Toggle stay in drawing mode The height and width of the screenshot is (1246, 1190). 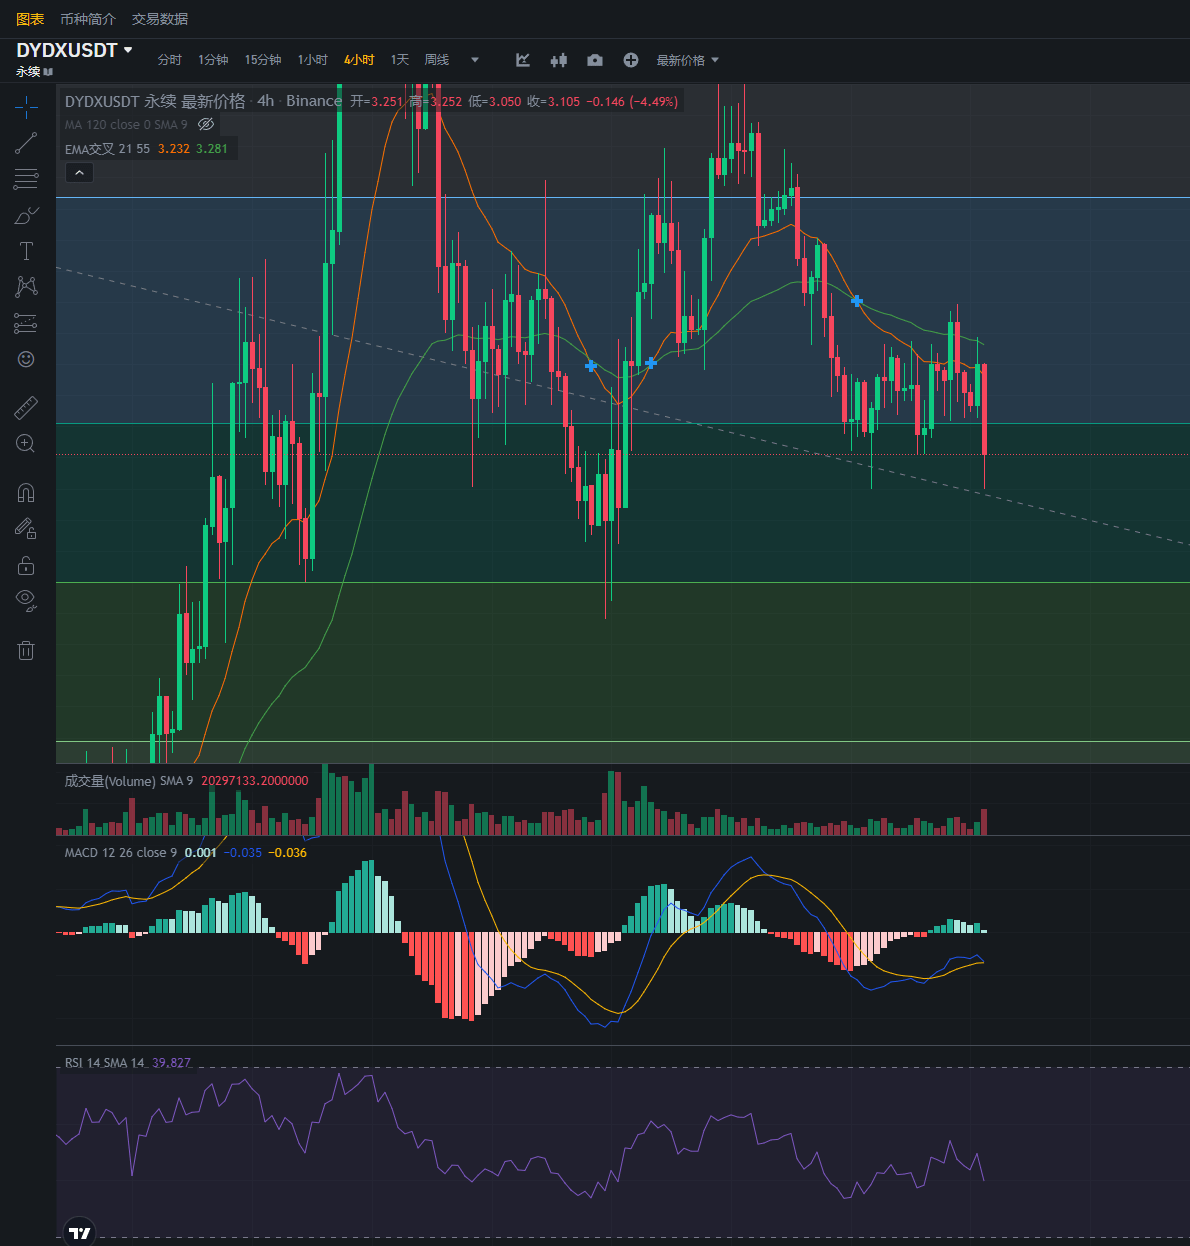click(x=26, y=528)
